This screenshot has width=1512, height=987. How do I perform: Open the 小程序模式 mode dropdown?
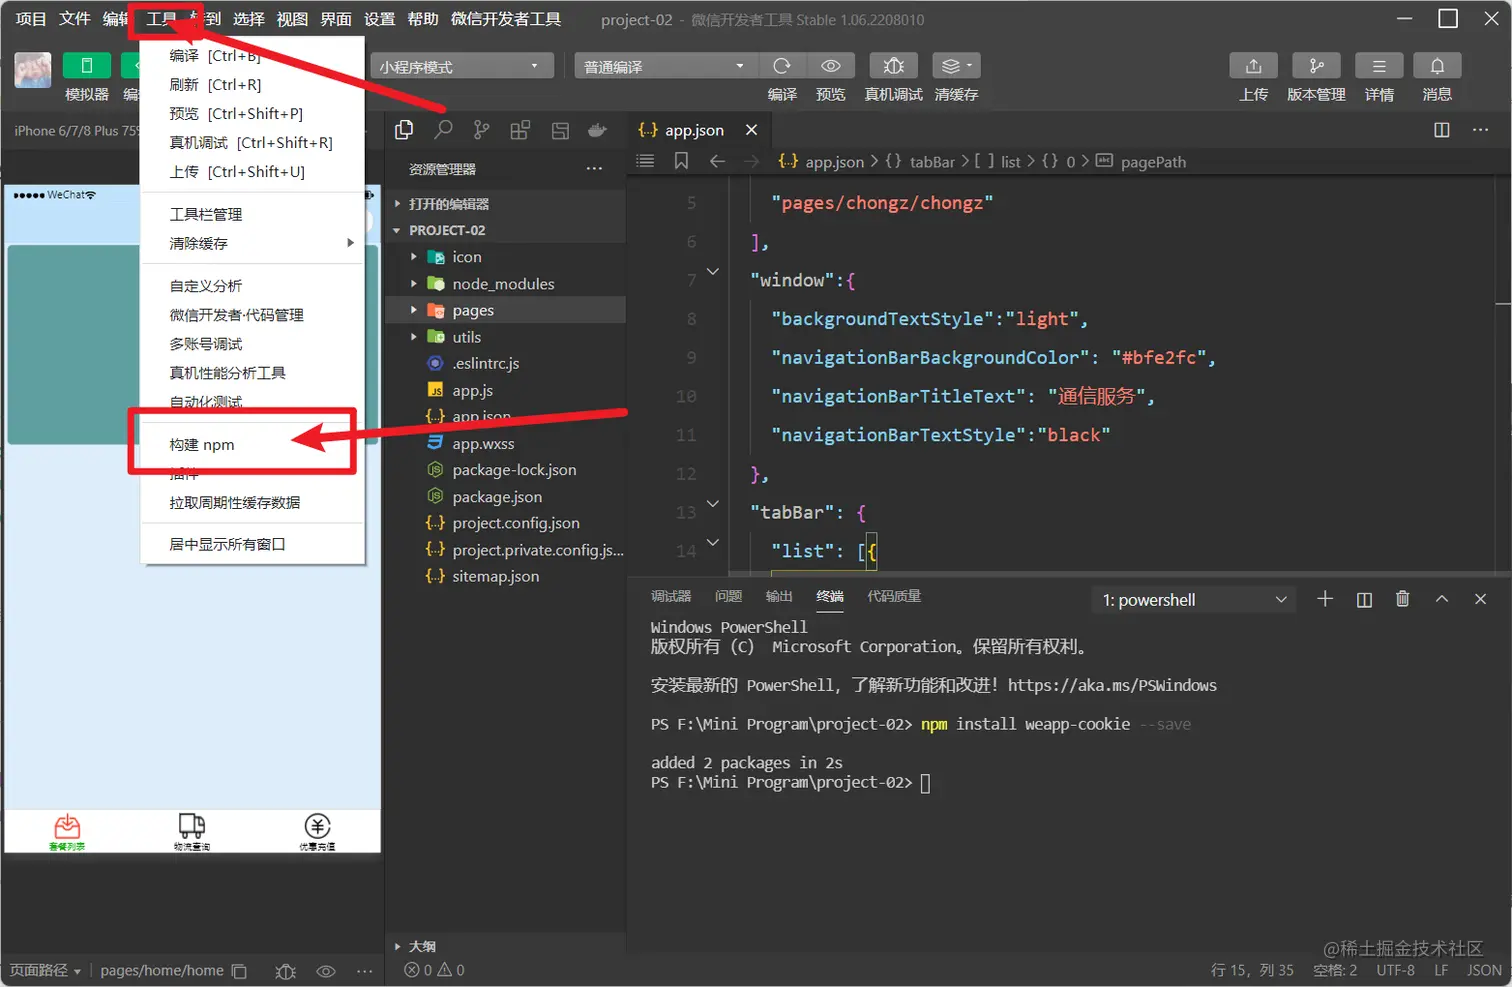pyautogui.click(x=462, y=66)
